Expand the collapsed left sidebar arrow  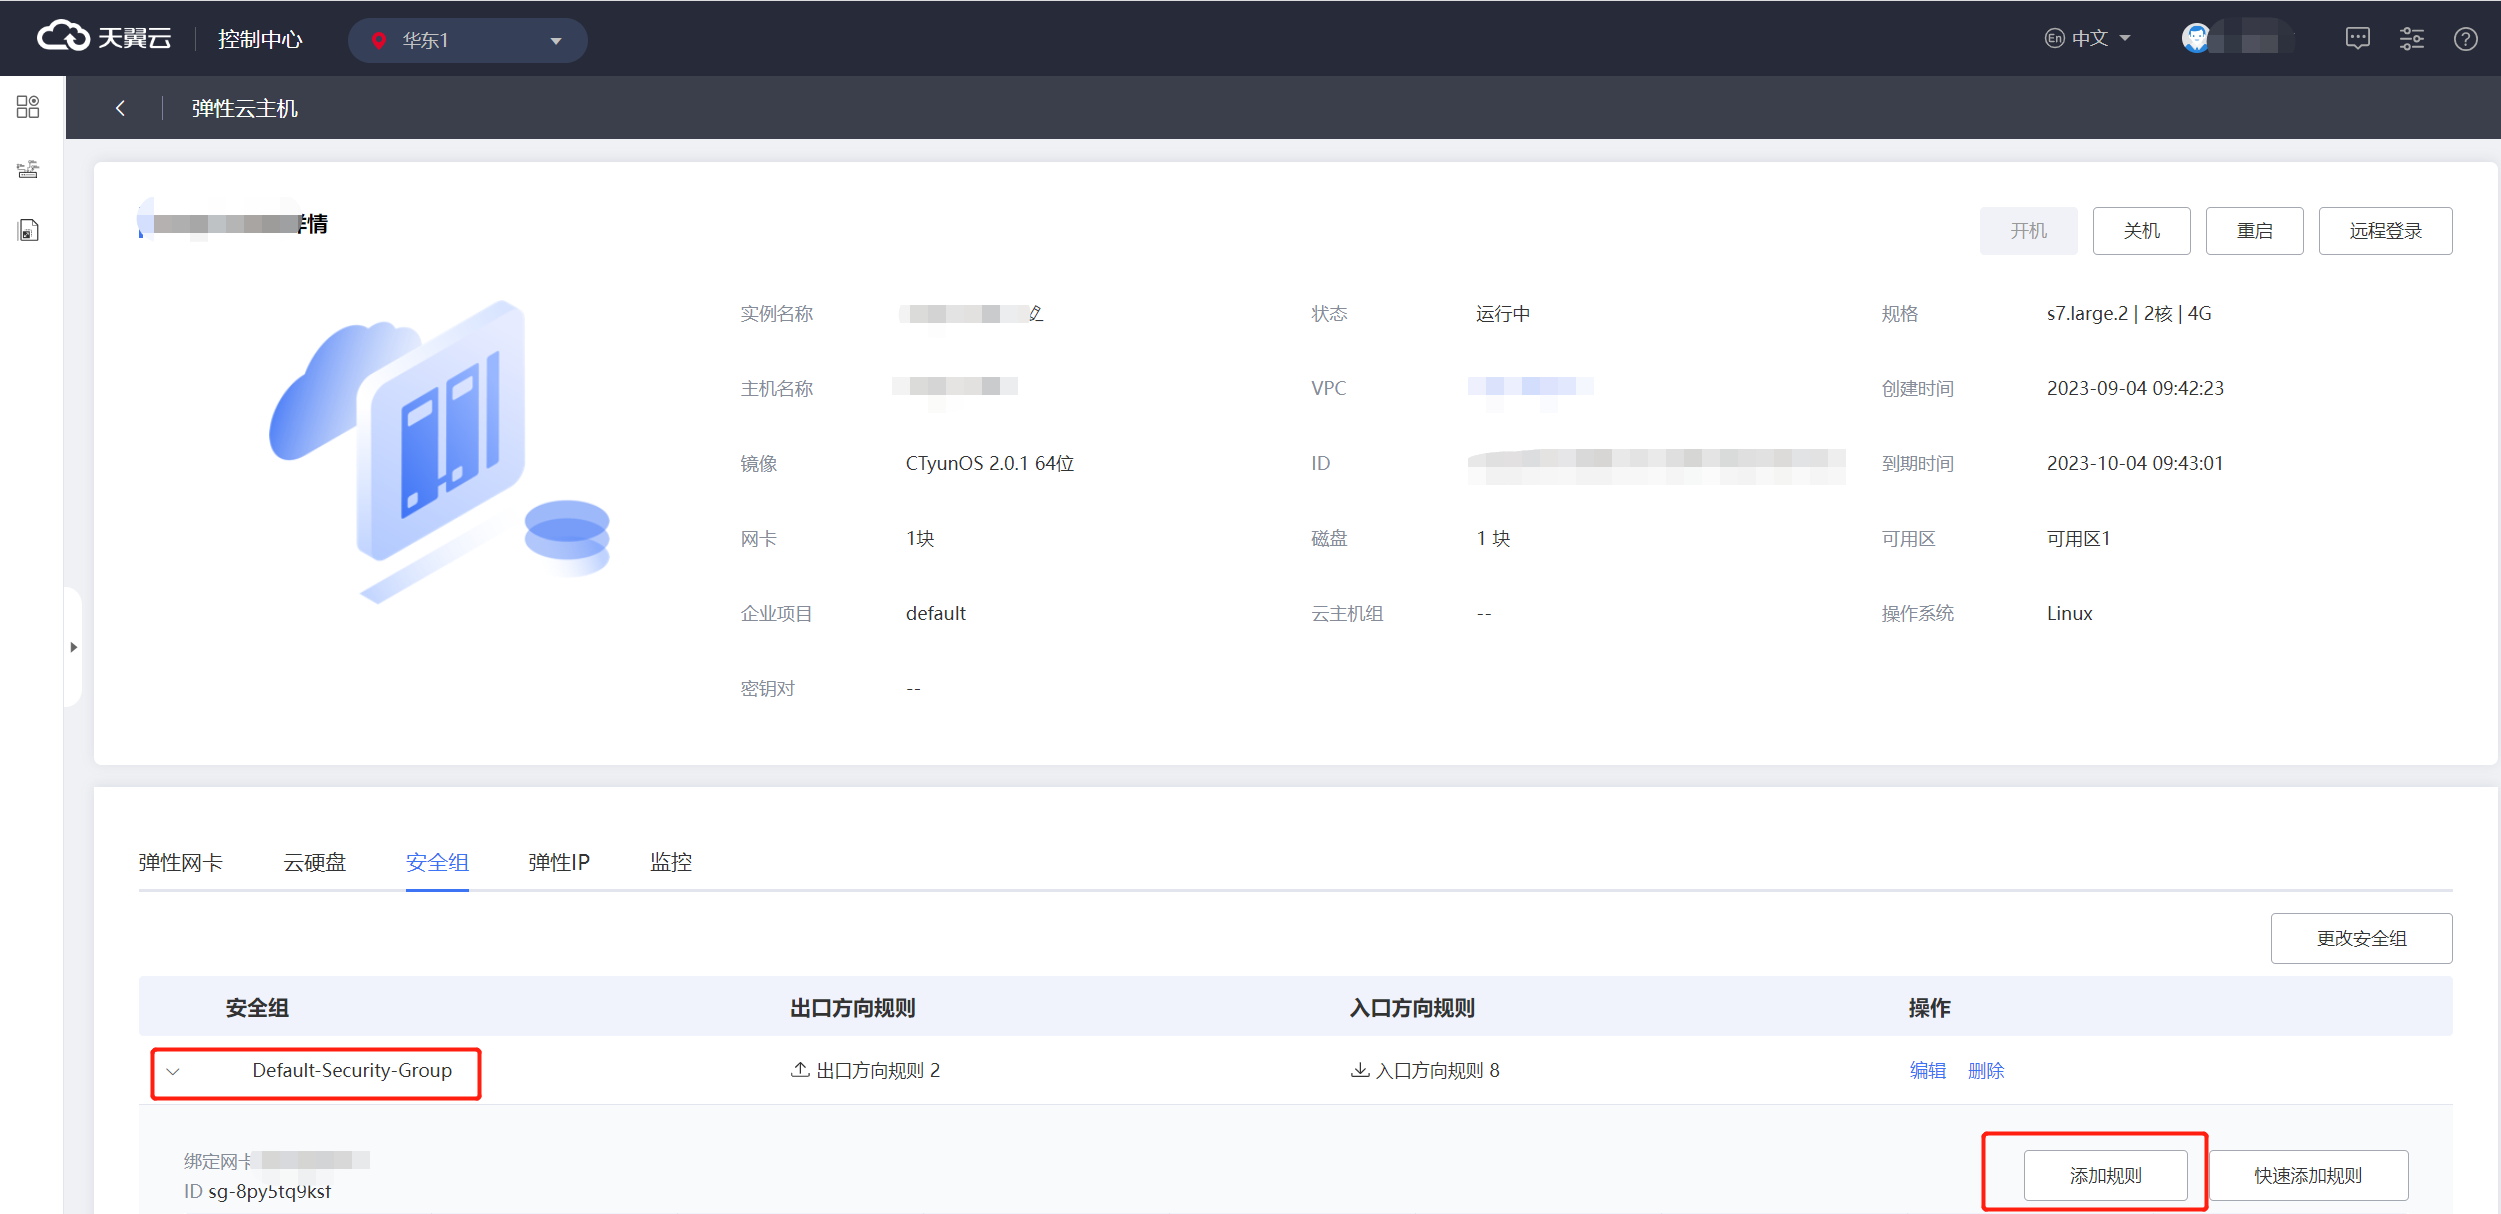click(73, 647)
